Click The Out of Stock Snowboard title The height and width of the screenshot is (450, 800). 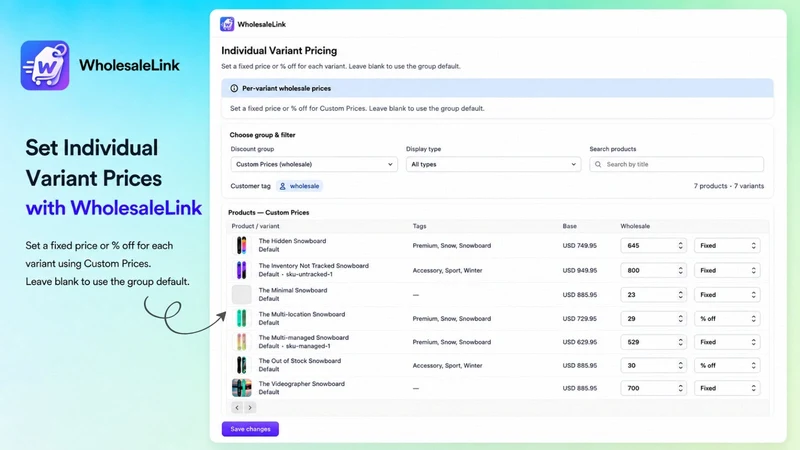pyautogui.click(x=299, y=361)
